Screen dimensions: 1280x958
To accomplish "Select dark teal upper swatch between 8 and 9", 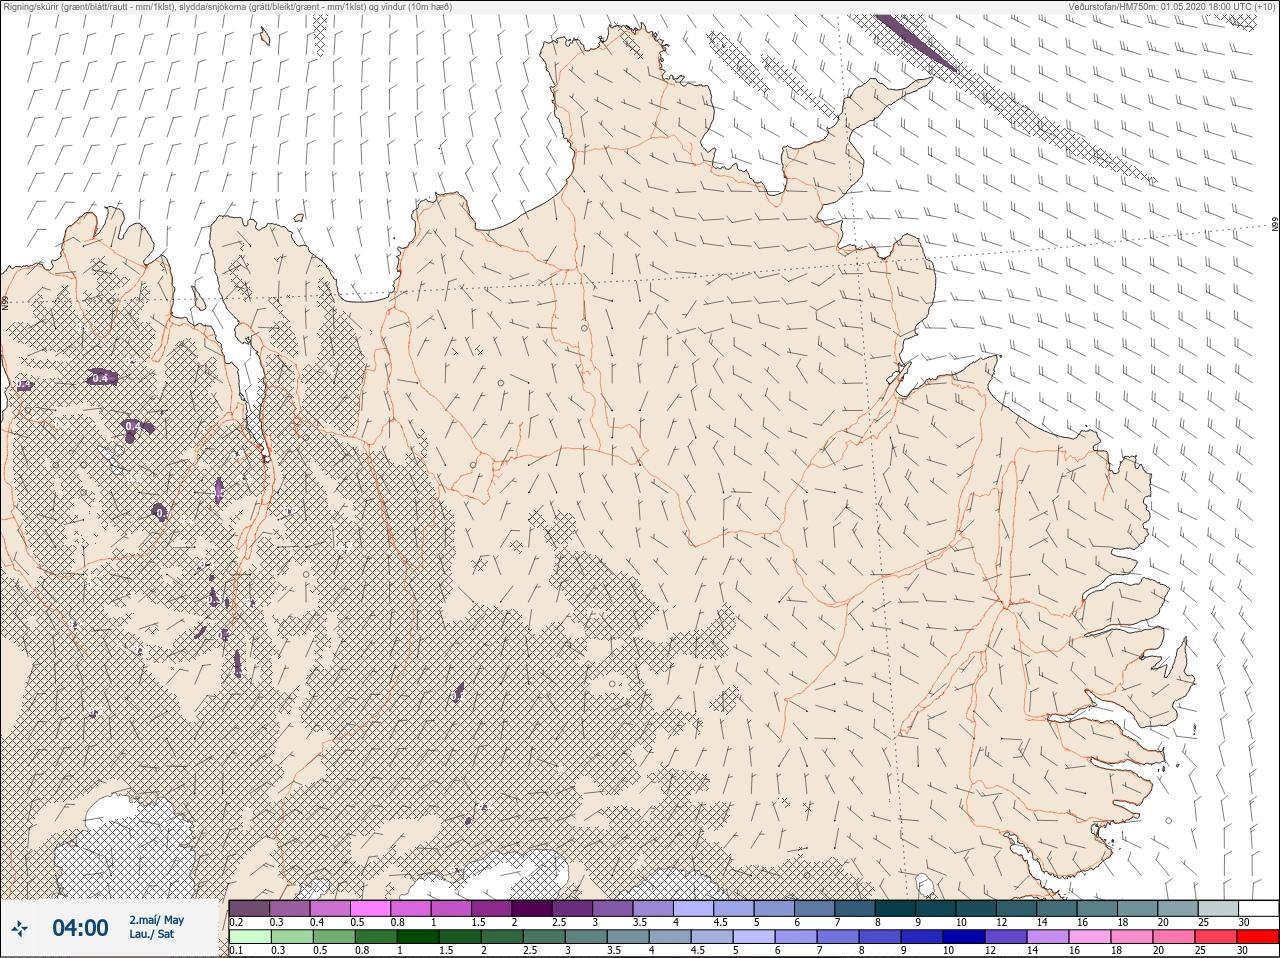I will pos(896,908).
